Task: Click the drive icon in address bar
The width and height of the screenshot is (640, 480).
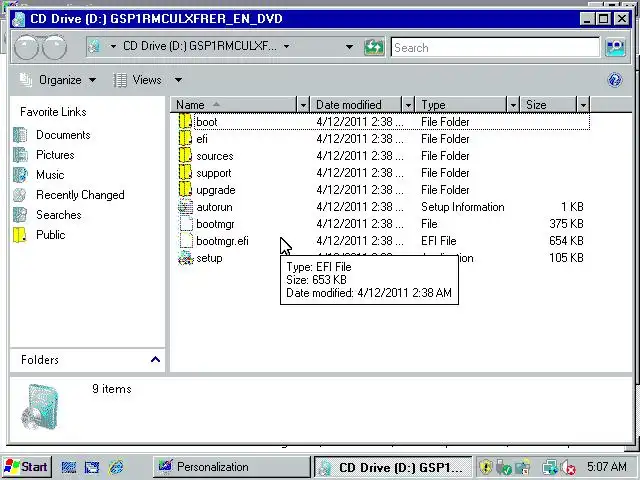Action: 95,47
